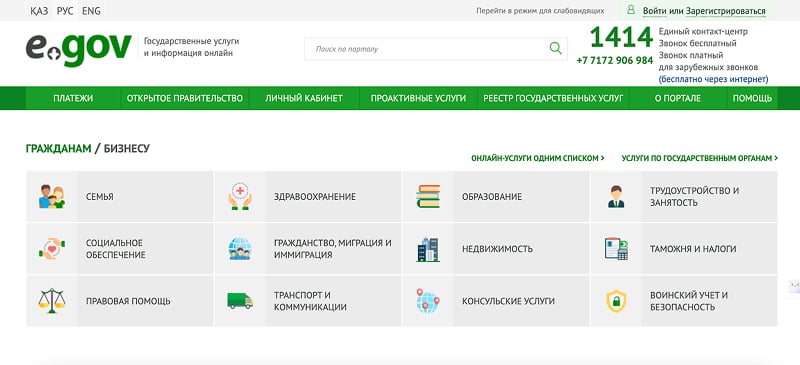800x365 pixels.
Task: Open the Семья family icon
Action: [x=52, y=197]
